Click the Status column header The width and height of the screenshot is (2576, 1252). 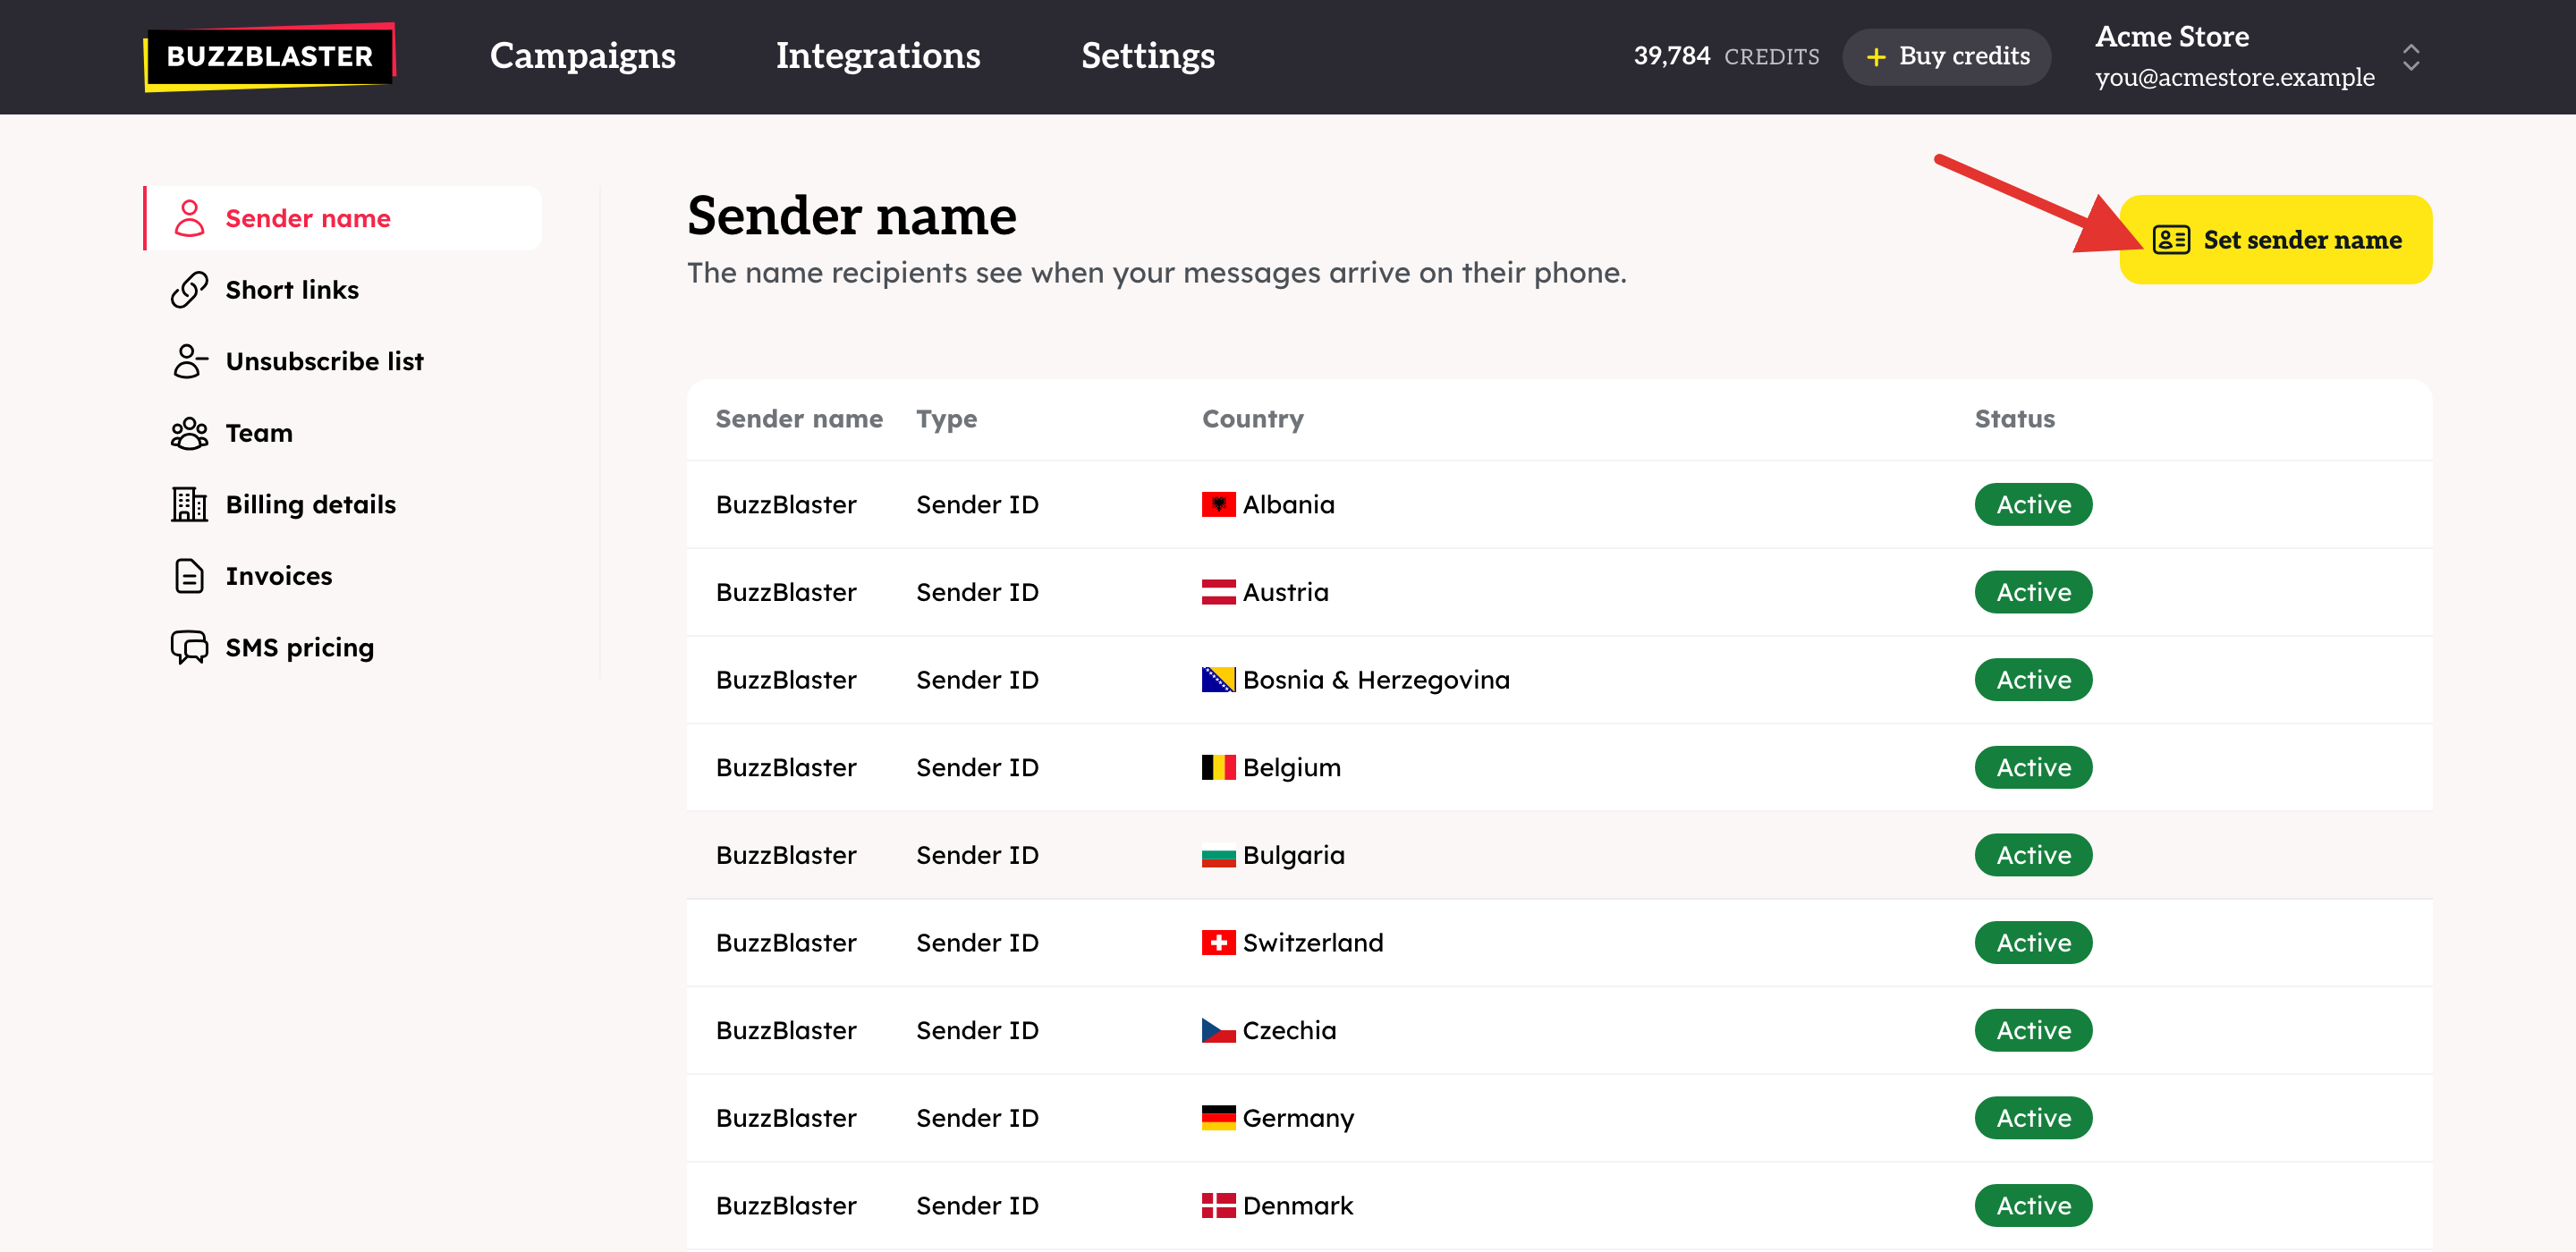2014,419
